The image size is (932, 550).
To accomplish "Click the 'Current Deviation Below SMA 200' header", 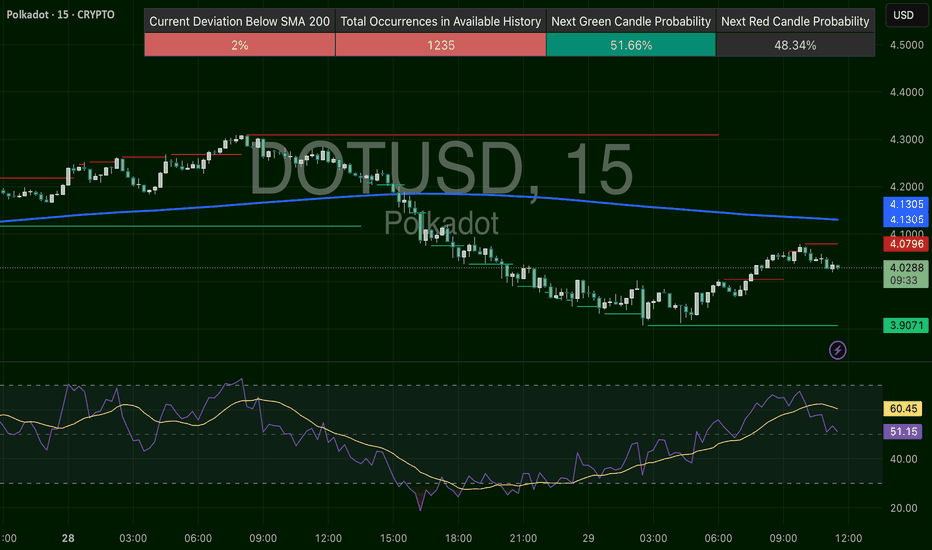I will click(240, 21).
